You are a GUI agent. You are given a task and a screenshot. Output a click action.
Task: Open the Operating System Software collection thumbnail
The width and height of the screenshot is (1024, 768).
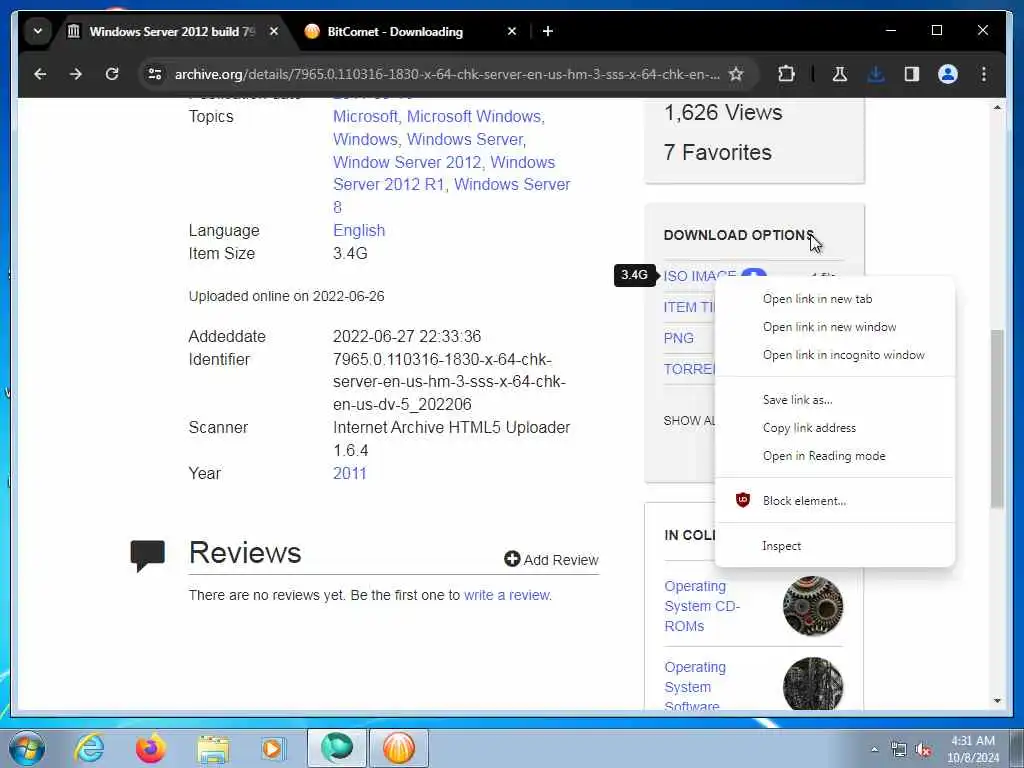812,684
